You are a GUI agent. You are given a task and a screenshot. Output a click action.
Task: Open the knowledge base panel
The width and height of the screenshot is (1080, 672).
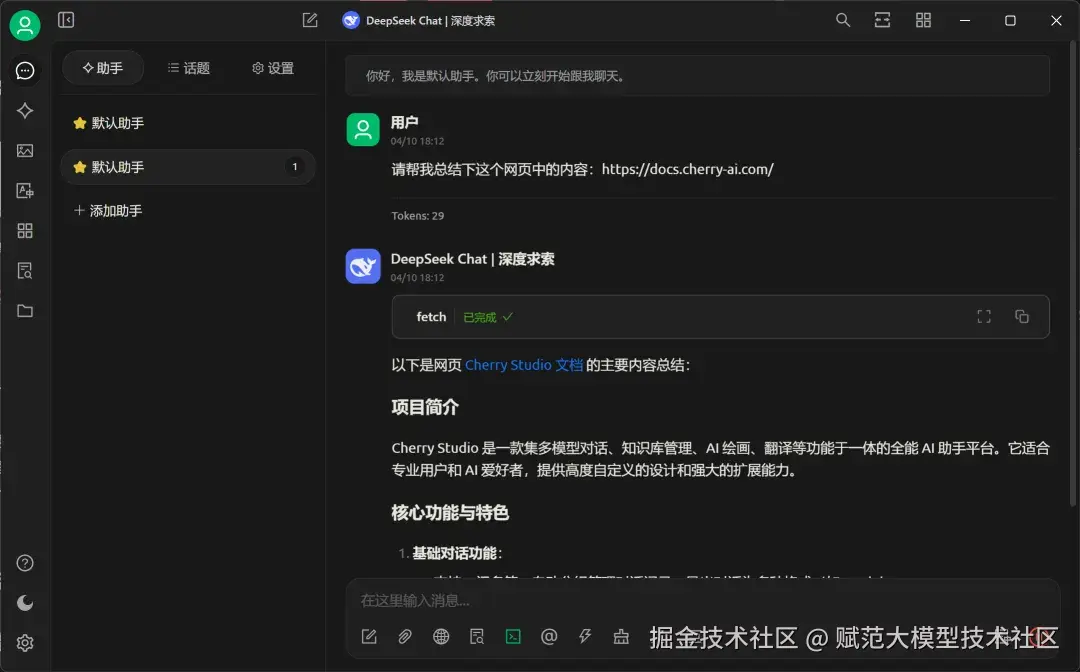[x=25, y=270]
